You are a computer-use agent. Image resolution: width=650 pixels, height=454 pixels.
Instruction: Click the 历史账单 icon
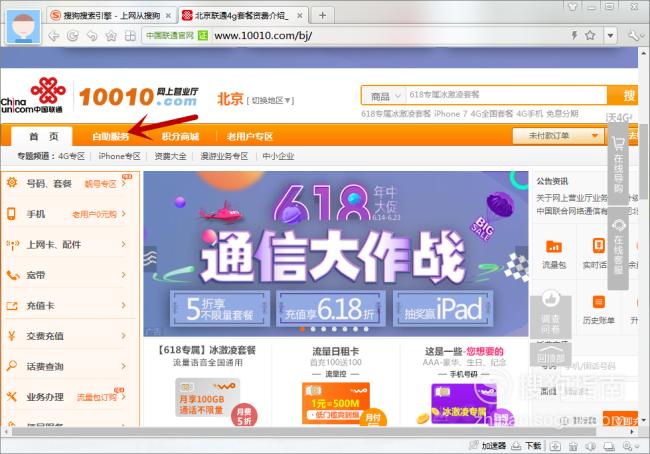(598, 302)
